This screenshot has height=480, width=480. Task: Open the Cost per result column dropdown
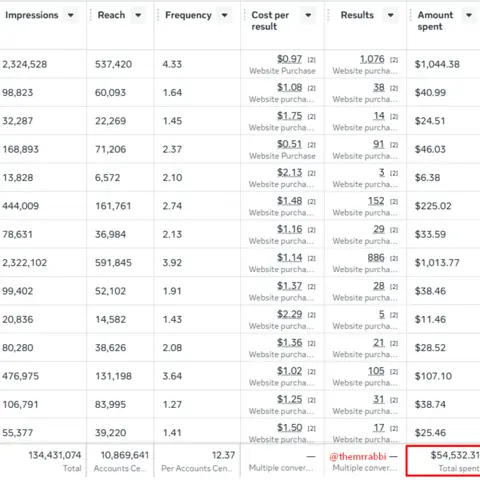(308, 15)
